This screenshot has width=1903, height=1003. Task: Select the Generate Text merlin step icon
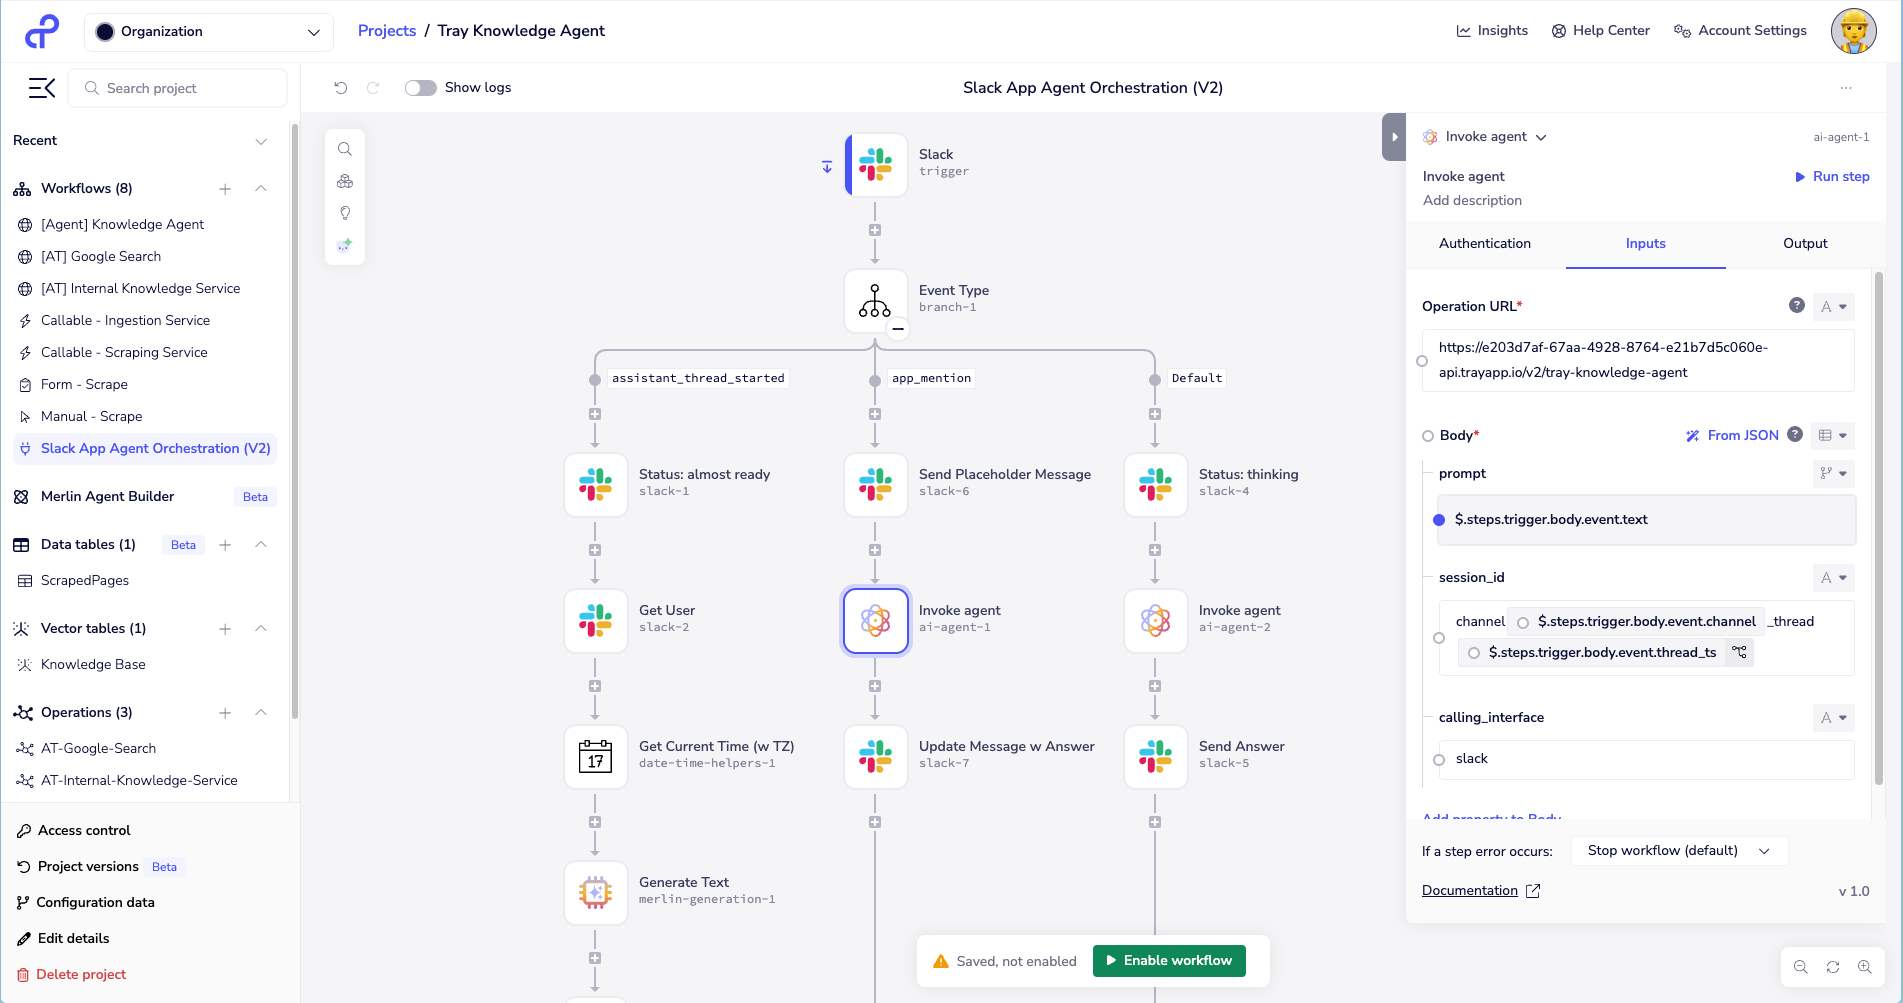click(x=595, y=892)
